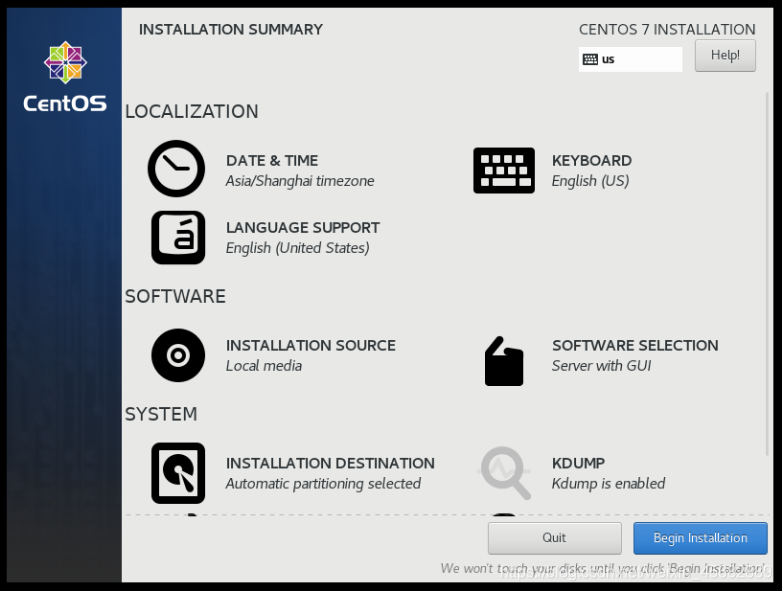Viewport: 782px width, 591px height.
Task: Click the 'us' keyboard layout field
Action: 630,59
